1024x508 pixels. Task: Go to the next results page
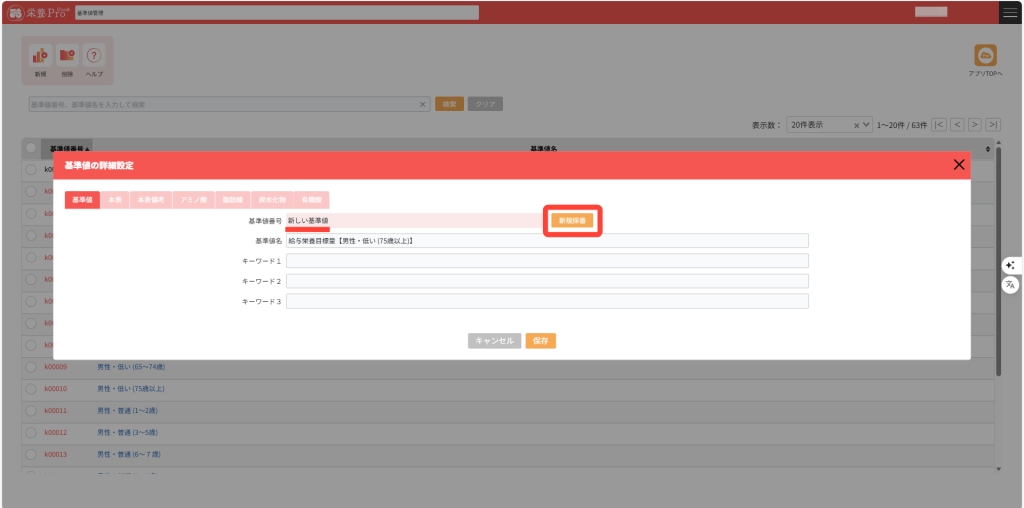[x=975, y=125]
